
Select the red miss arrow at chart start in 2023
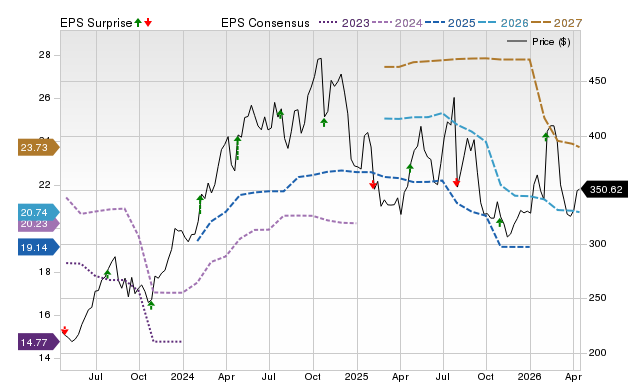click(x=64, y=331)
